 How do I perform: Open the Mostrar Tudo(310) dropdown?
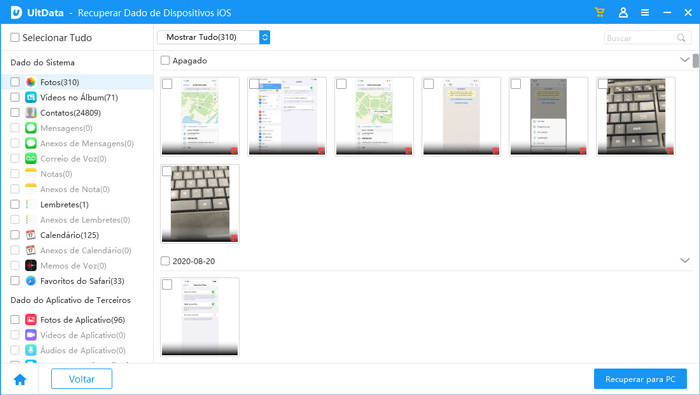coord(213,37)
